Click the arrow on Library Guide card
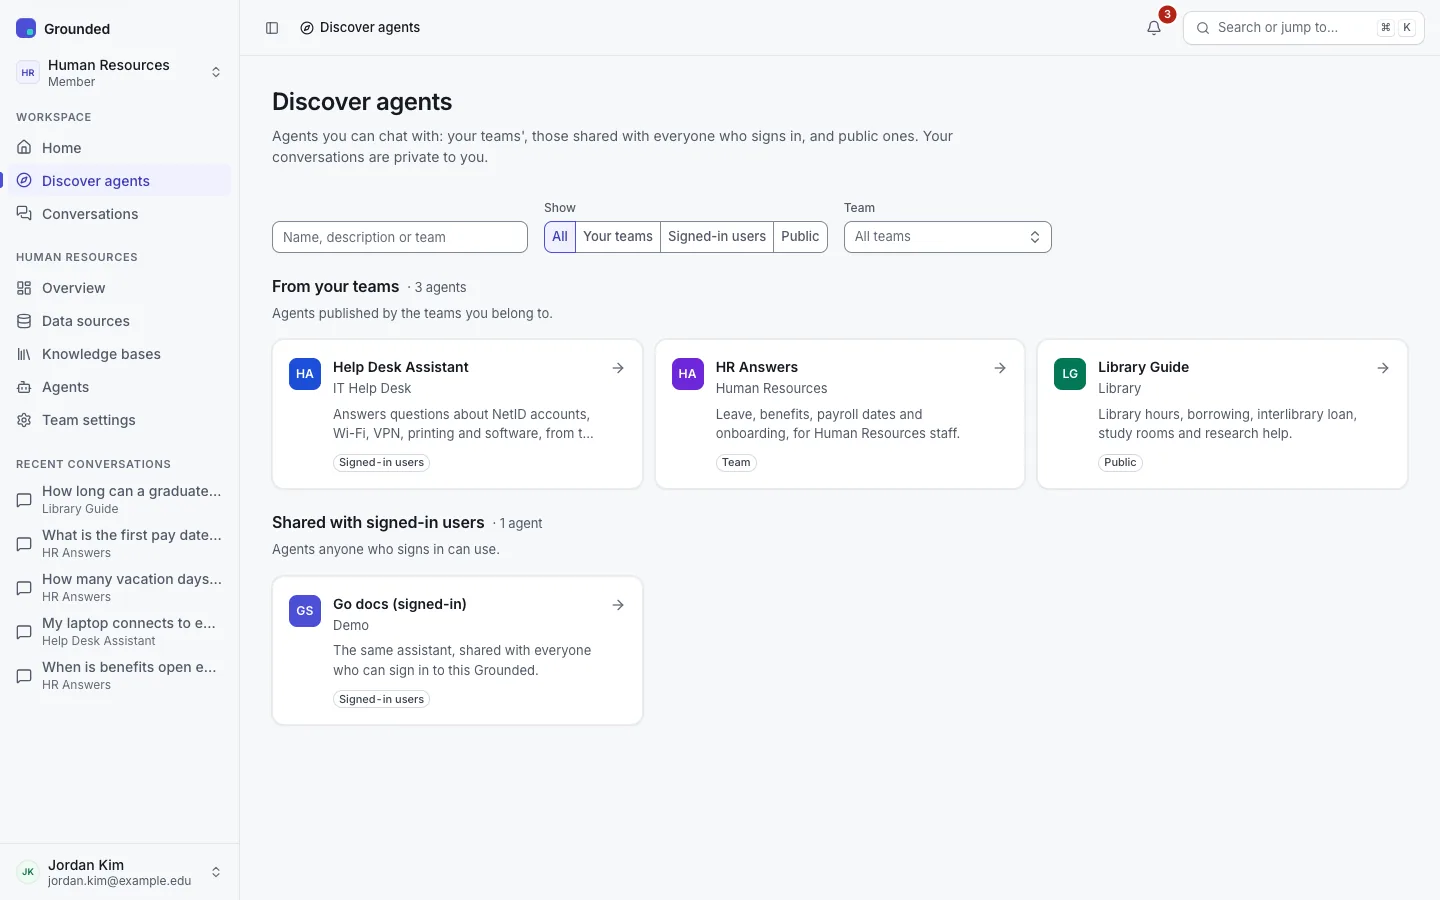 1383,368
